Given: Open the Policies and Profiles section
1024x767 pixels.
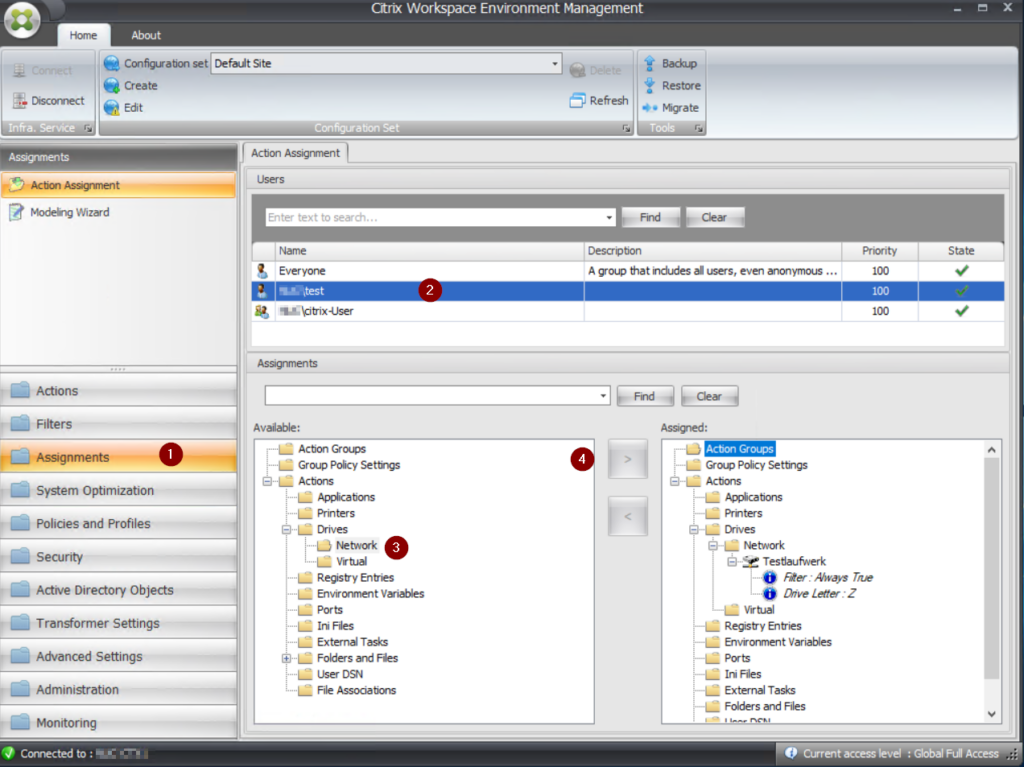Looking at the screenshot, I should tap(118, 524).
